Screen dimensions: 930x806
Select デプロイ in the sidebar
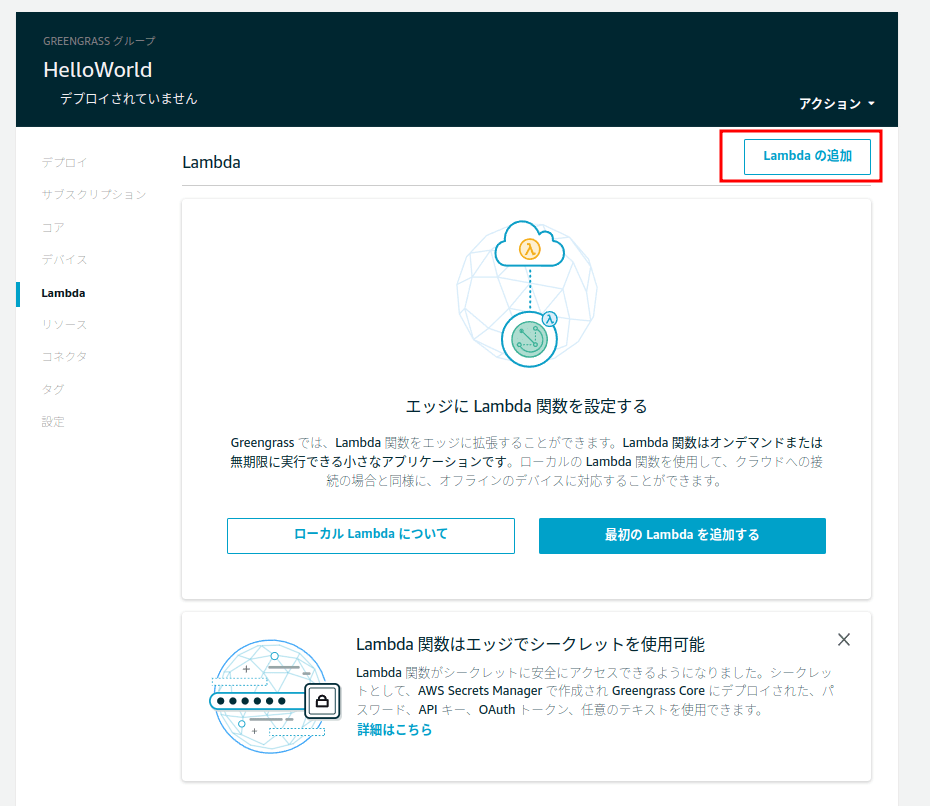coord(64,163)
